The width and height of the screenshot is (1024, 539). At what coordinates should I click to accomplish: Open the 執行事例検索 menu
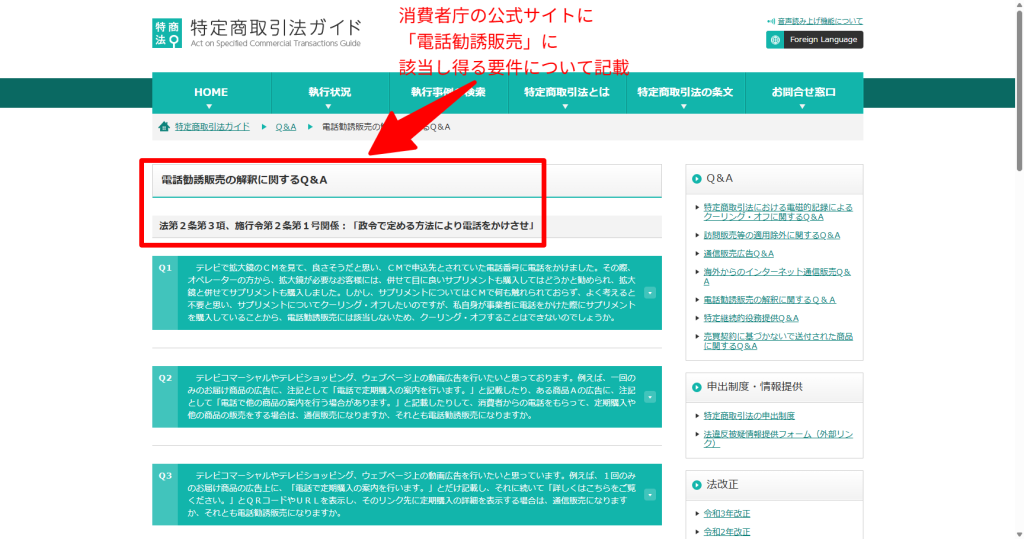tap(448, 93)
